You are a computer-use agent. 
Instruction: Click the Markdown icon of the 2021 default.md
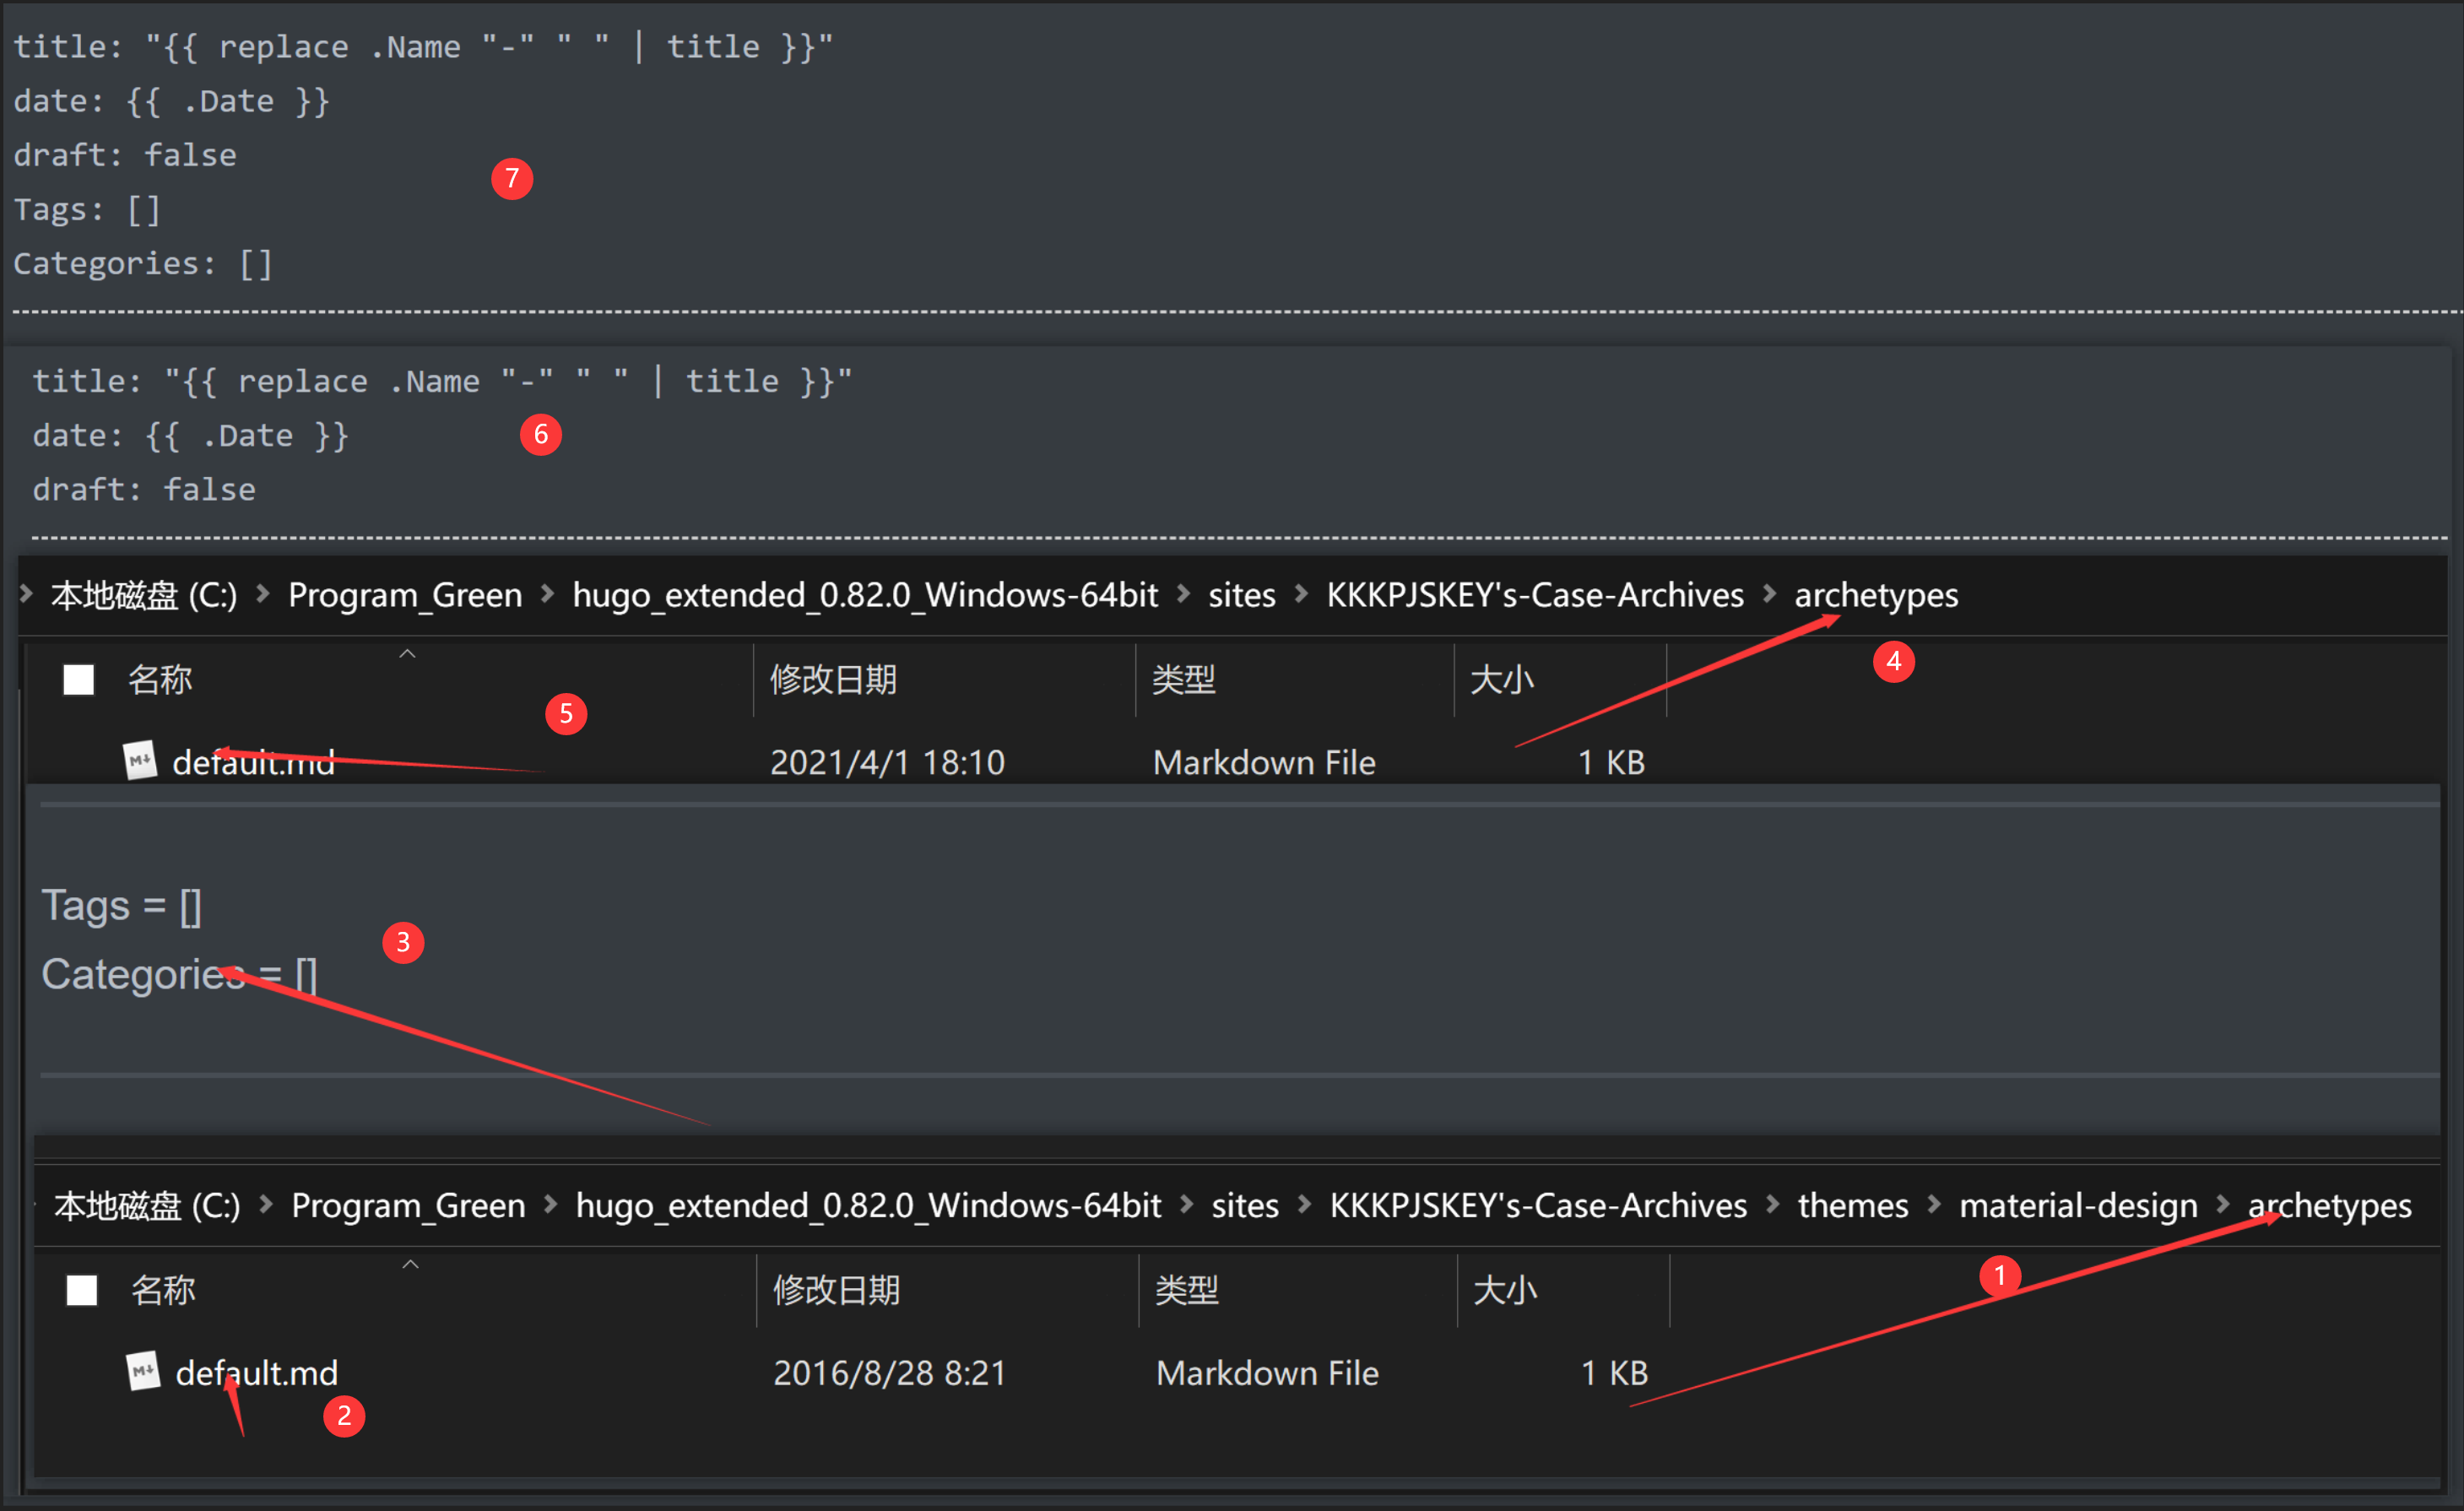click(x=140, y=761)
